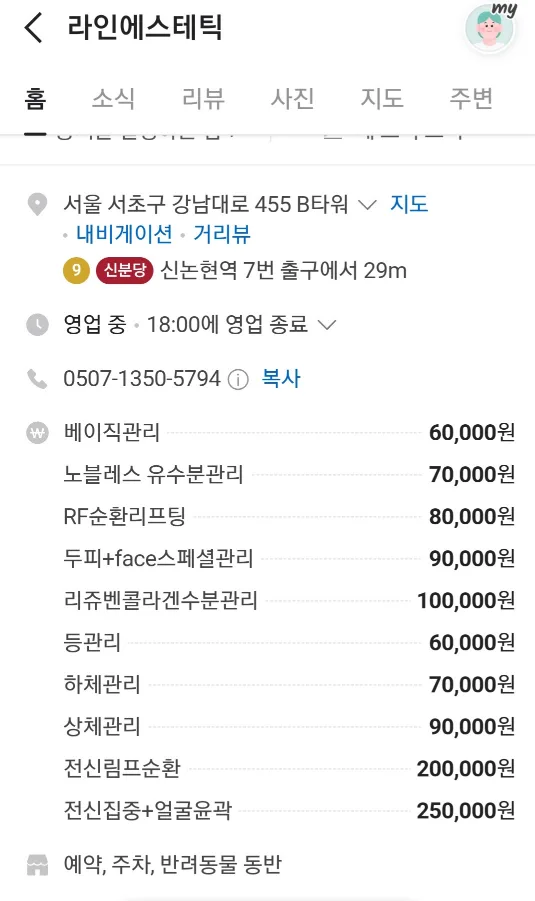
Task: Tap the clock business hours icon
Action: [37, 325]
